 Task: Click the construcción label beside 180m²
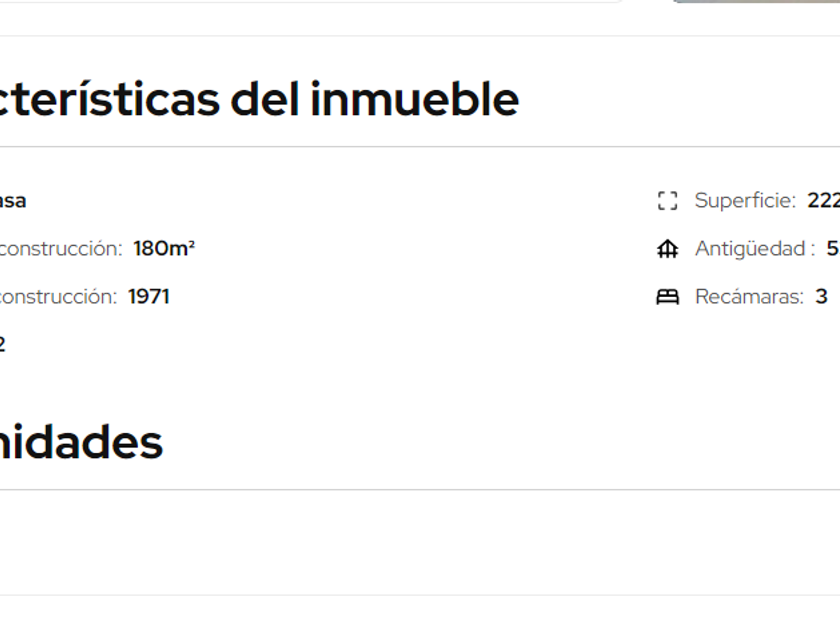click(x=60, y=249)
